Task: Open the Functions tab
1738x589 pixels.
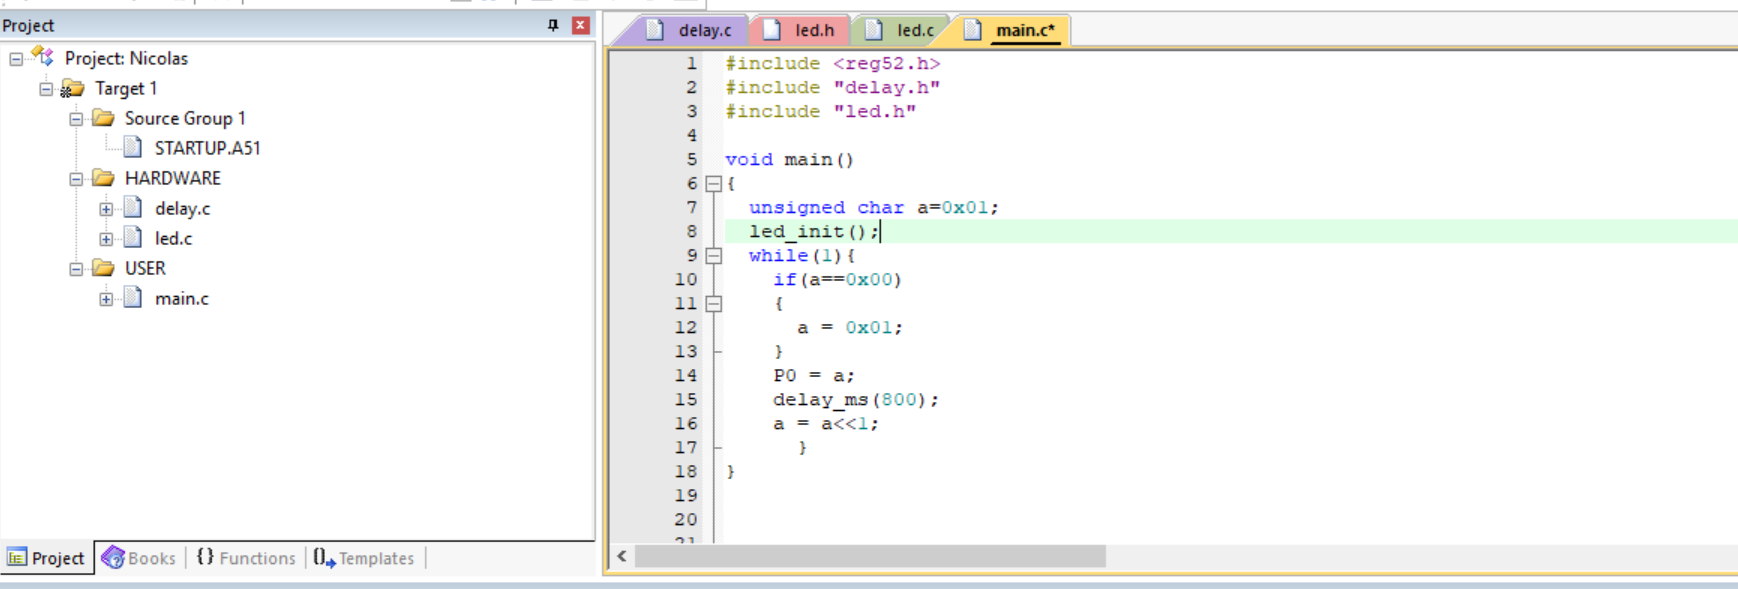Action: tap(246, 558)
